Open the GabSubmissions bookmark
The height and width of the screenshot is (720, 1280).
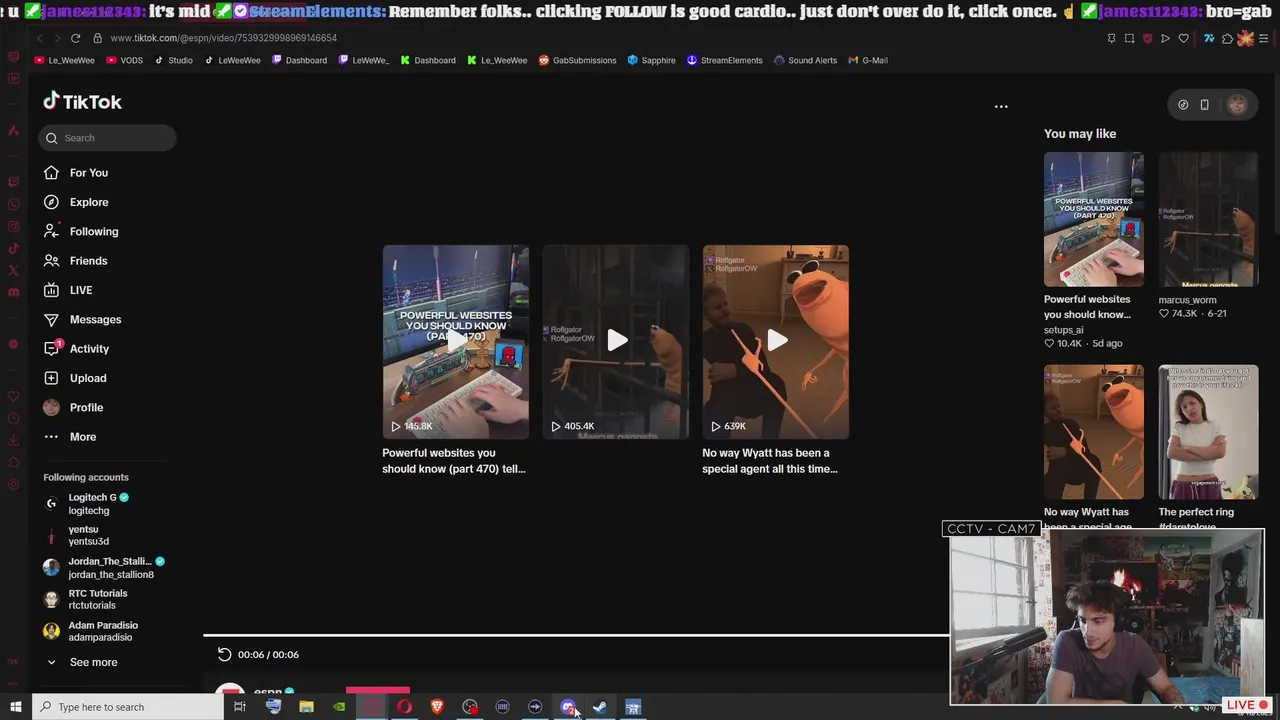(577, 60)
